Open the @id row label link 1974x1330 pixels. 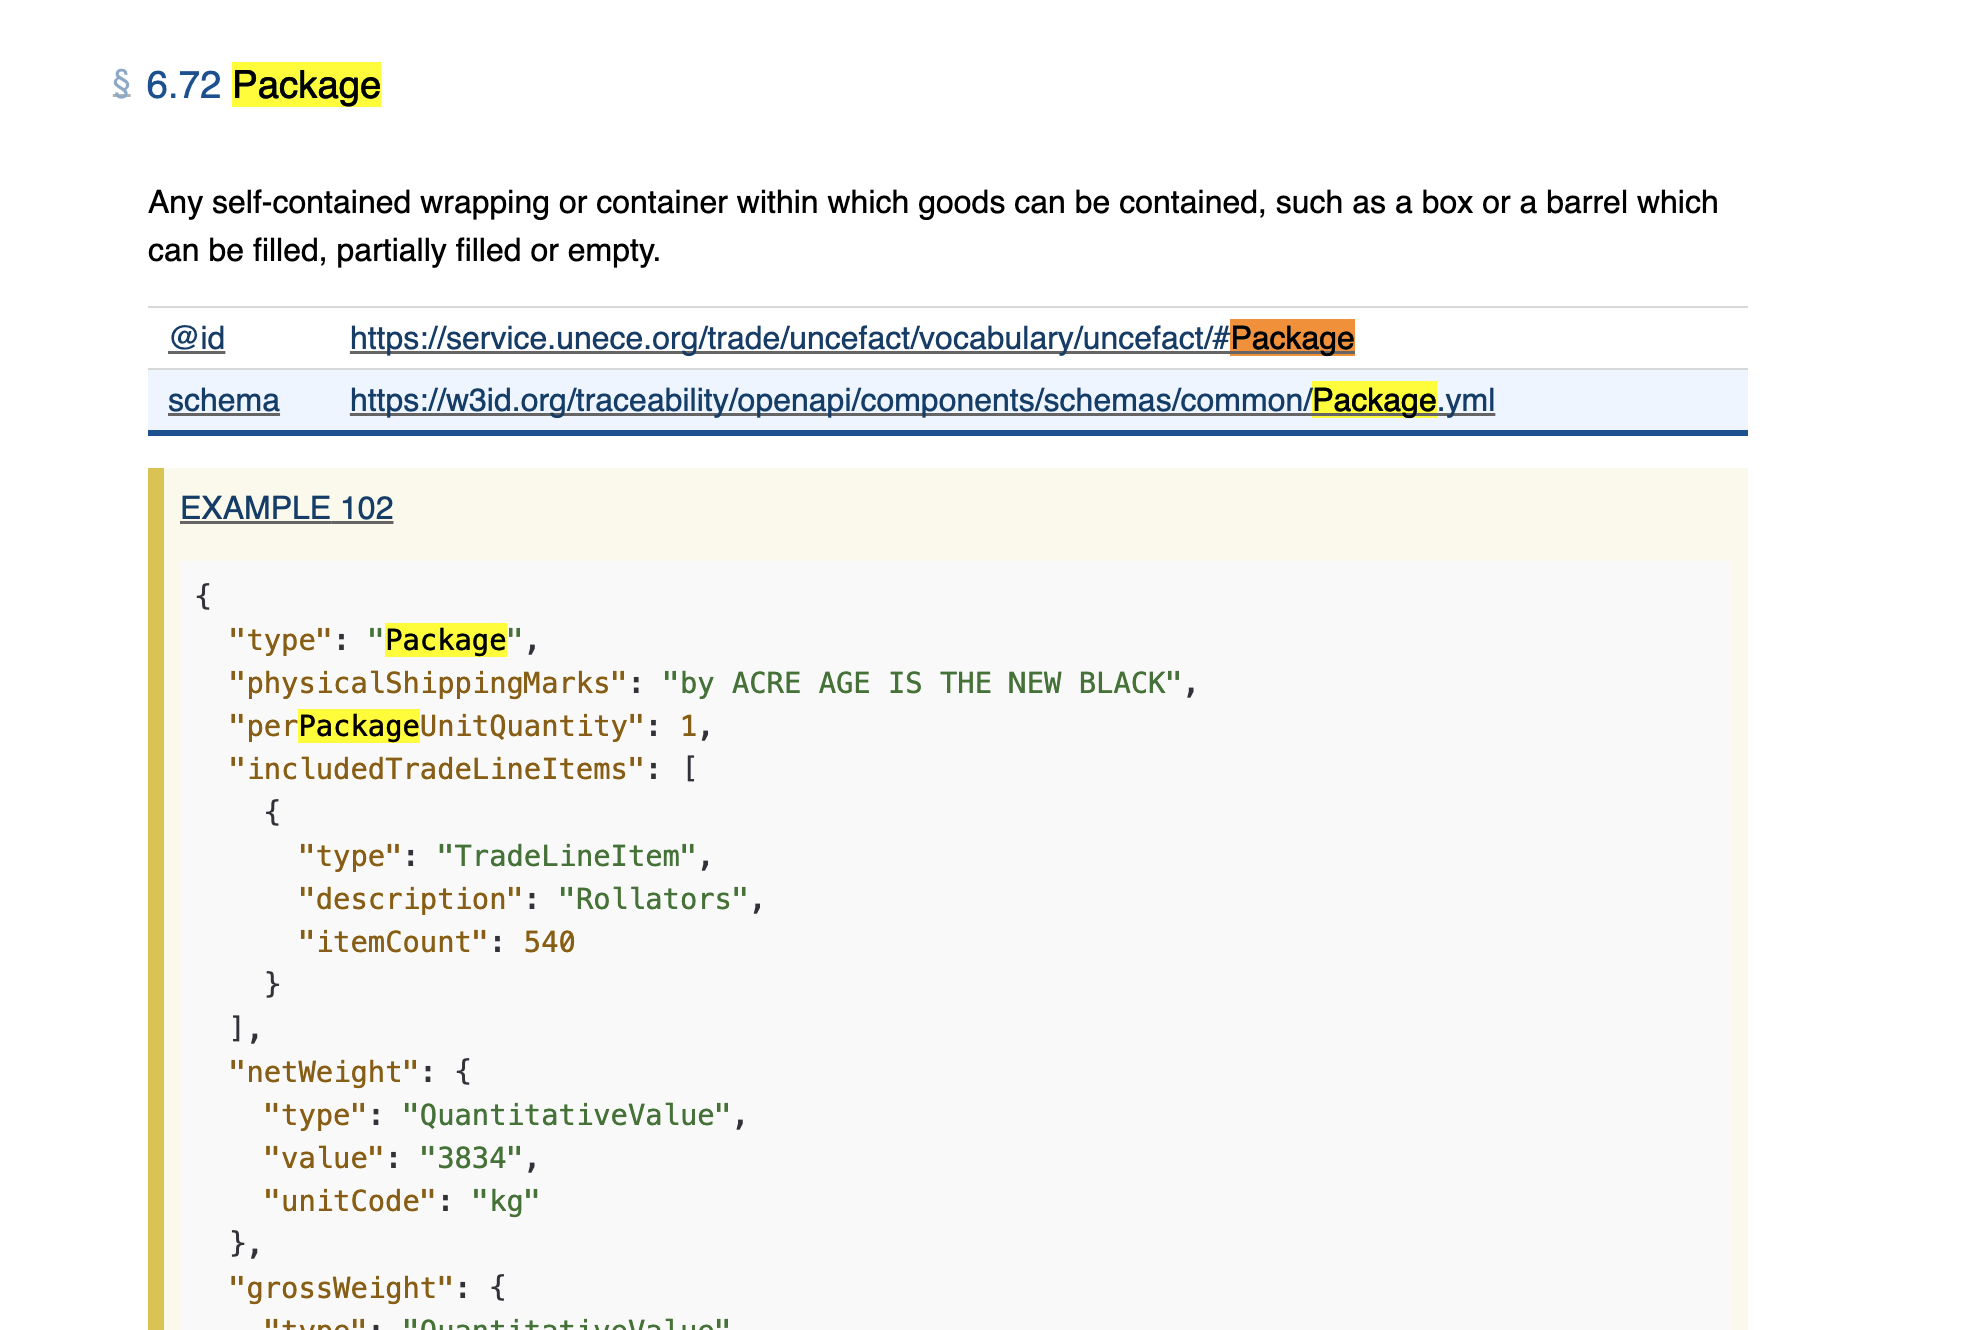pos(196,338)
